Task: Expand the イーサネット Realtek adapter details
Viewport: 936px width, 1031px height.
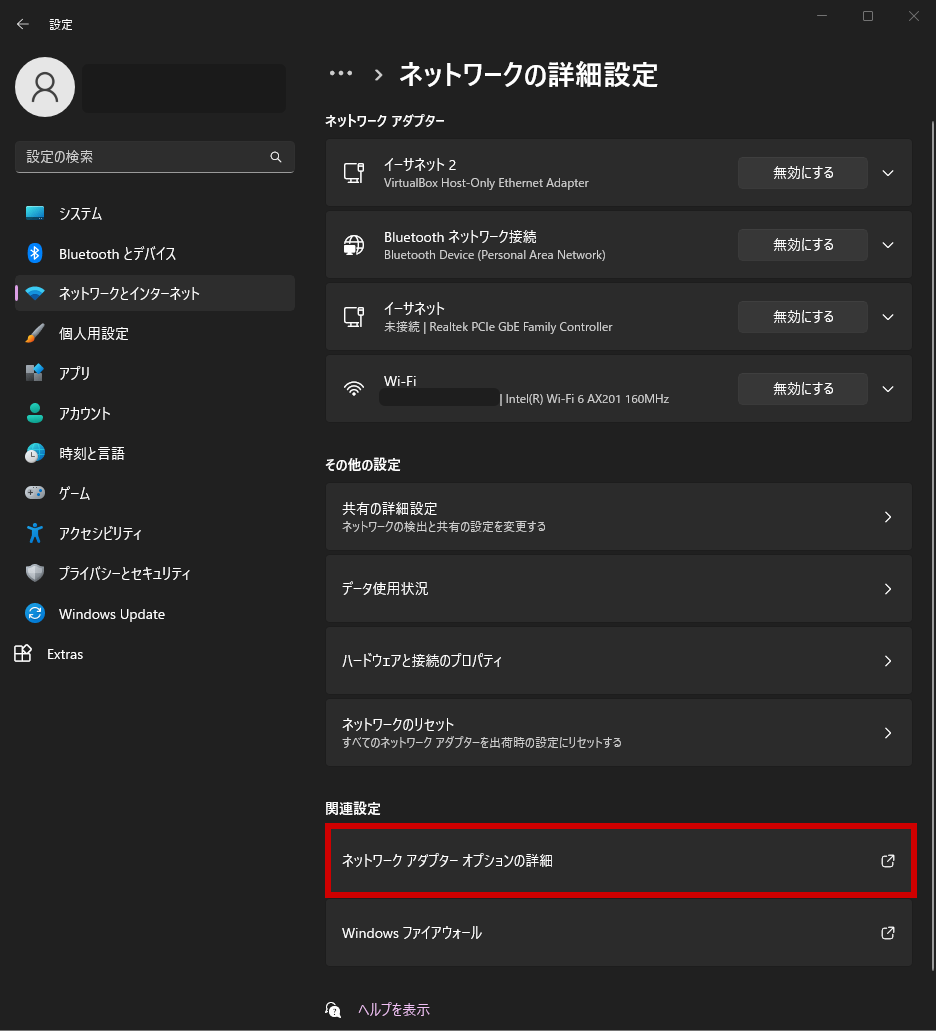Action: (887, 317)
